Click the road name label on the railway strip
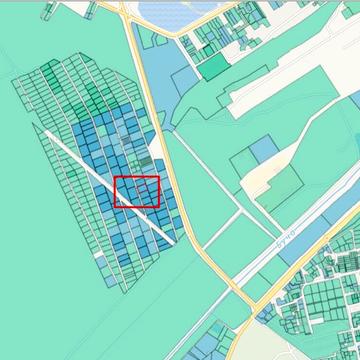This screenshot has width=360, height=360. pos(286,239)
